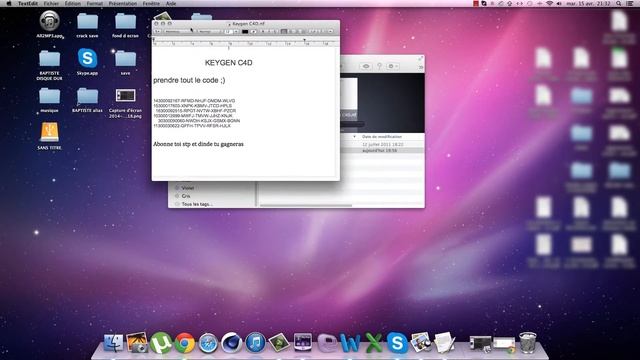Open the Apple menu
The width and height of the screenshot is (640, 360).
(x=9, y=3)
